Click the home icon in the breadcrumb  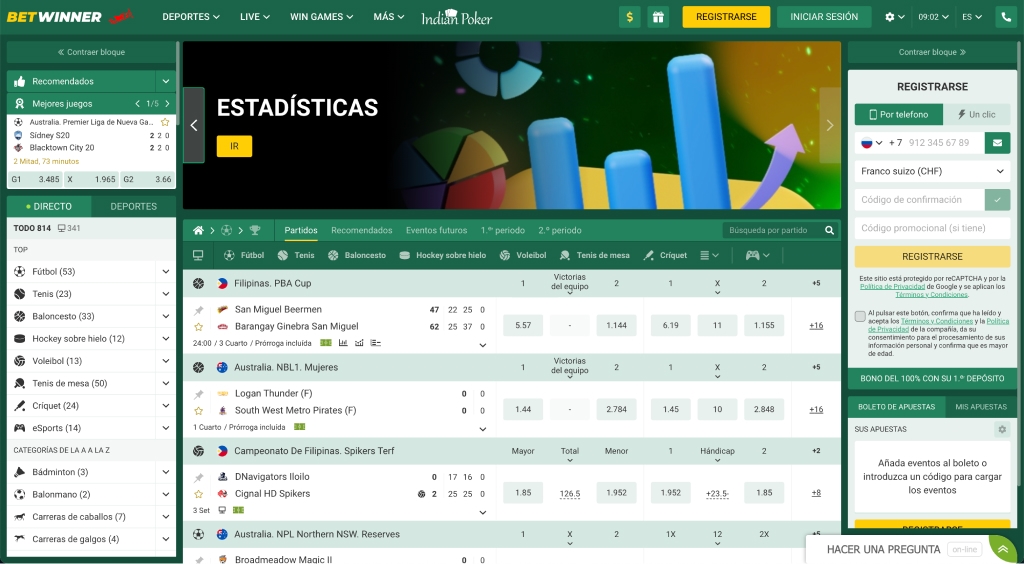[199, 230]
